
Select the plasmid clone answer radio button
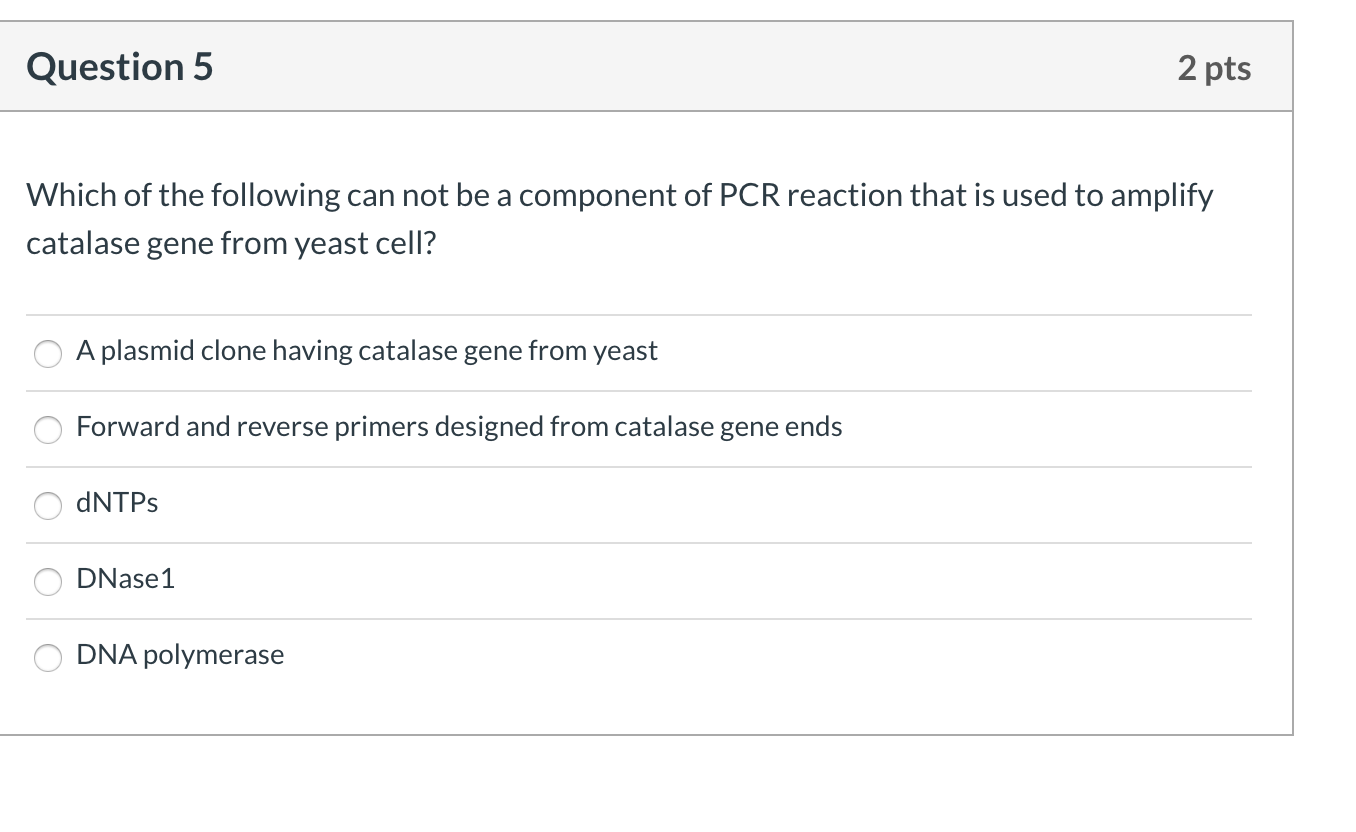click(49, 354)
